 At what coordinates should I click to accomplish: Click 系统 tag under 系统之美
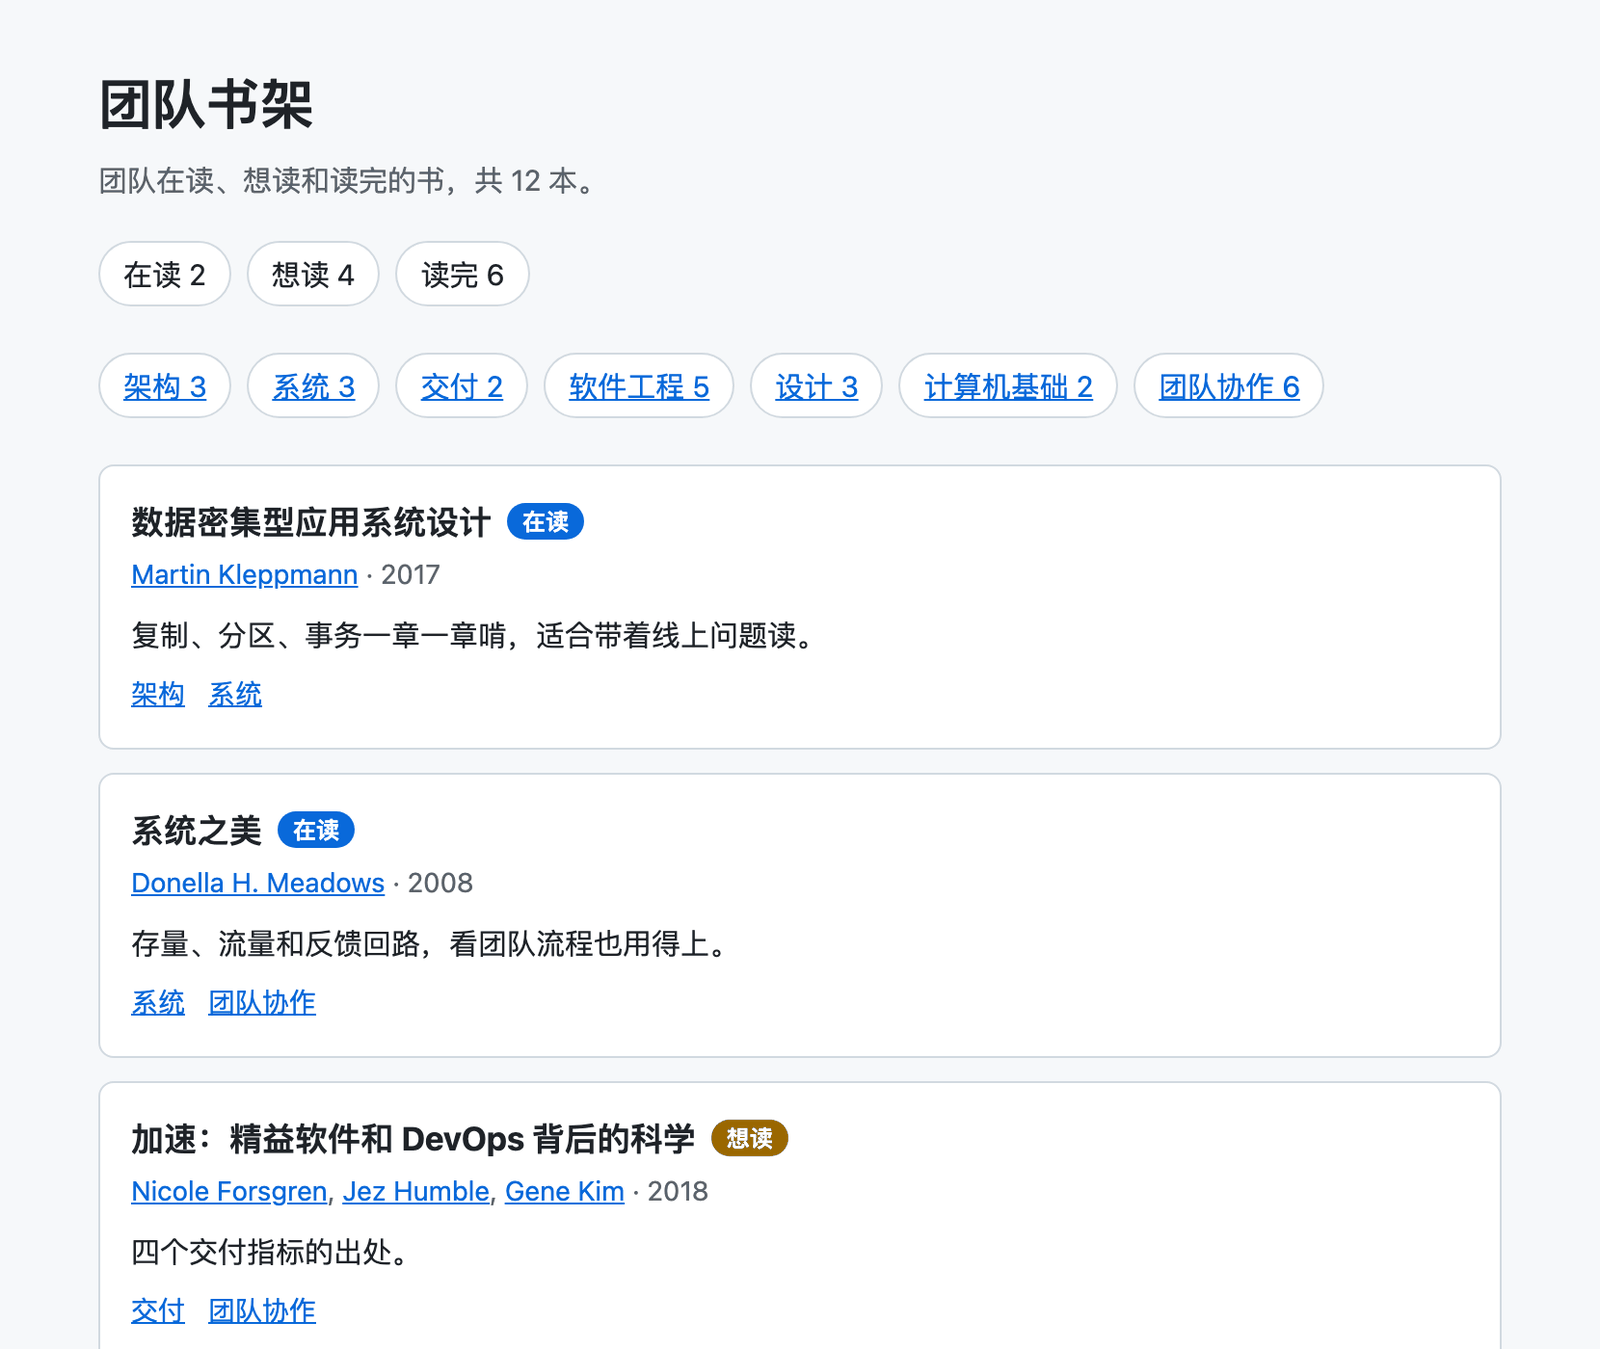click(158, 1002)
